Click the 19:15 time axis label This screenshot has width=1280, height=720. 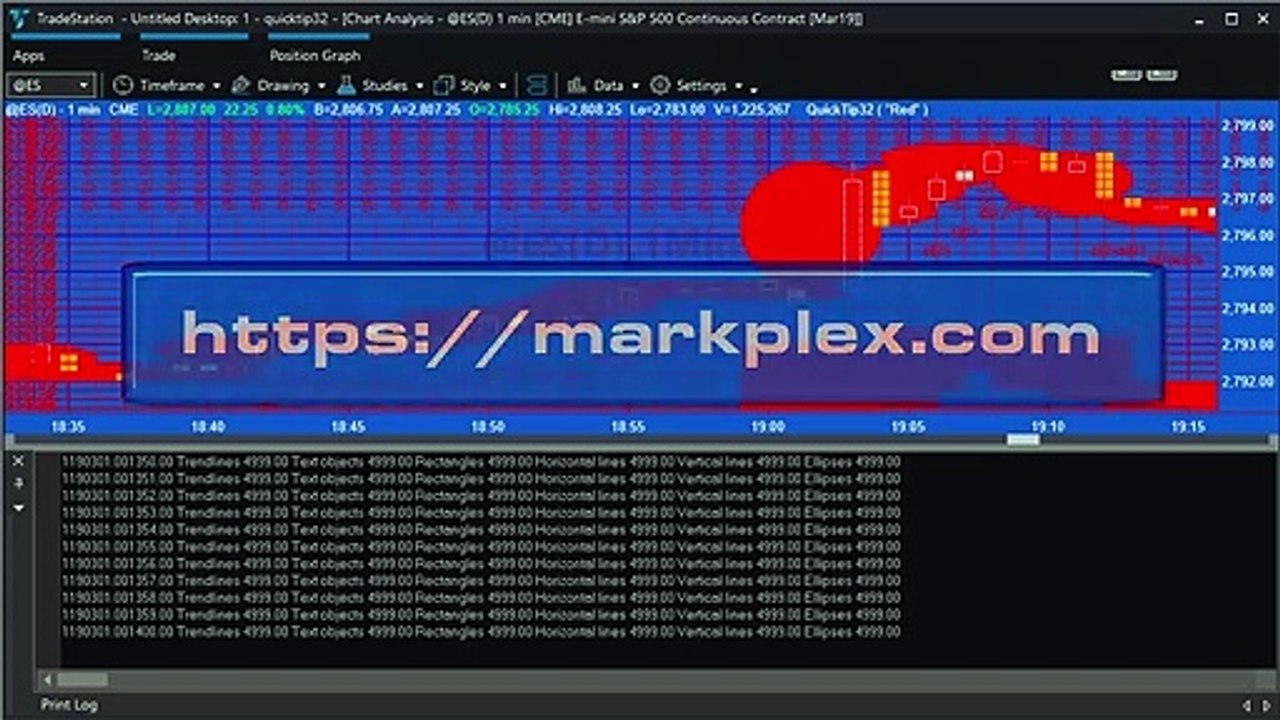point(1187,425)
